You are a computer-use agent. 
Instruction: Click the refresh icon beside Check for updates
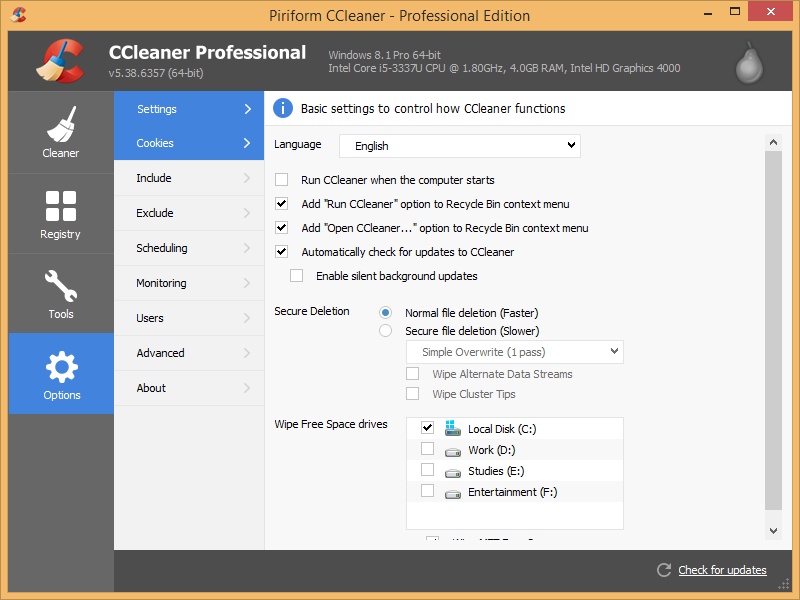pyautogui.click(x=664, y=570)
